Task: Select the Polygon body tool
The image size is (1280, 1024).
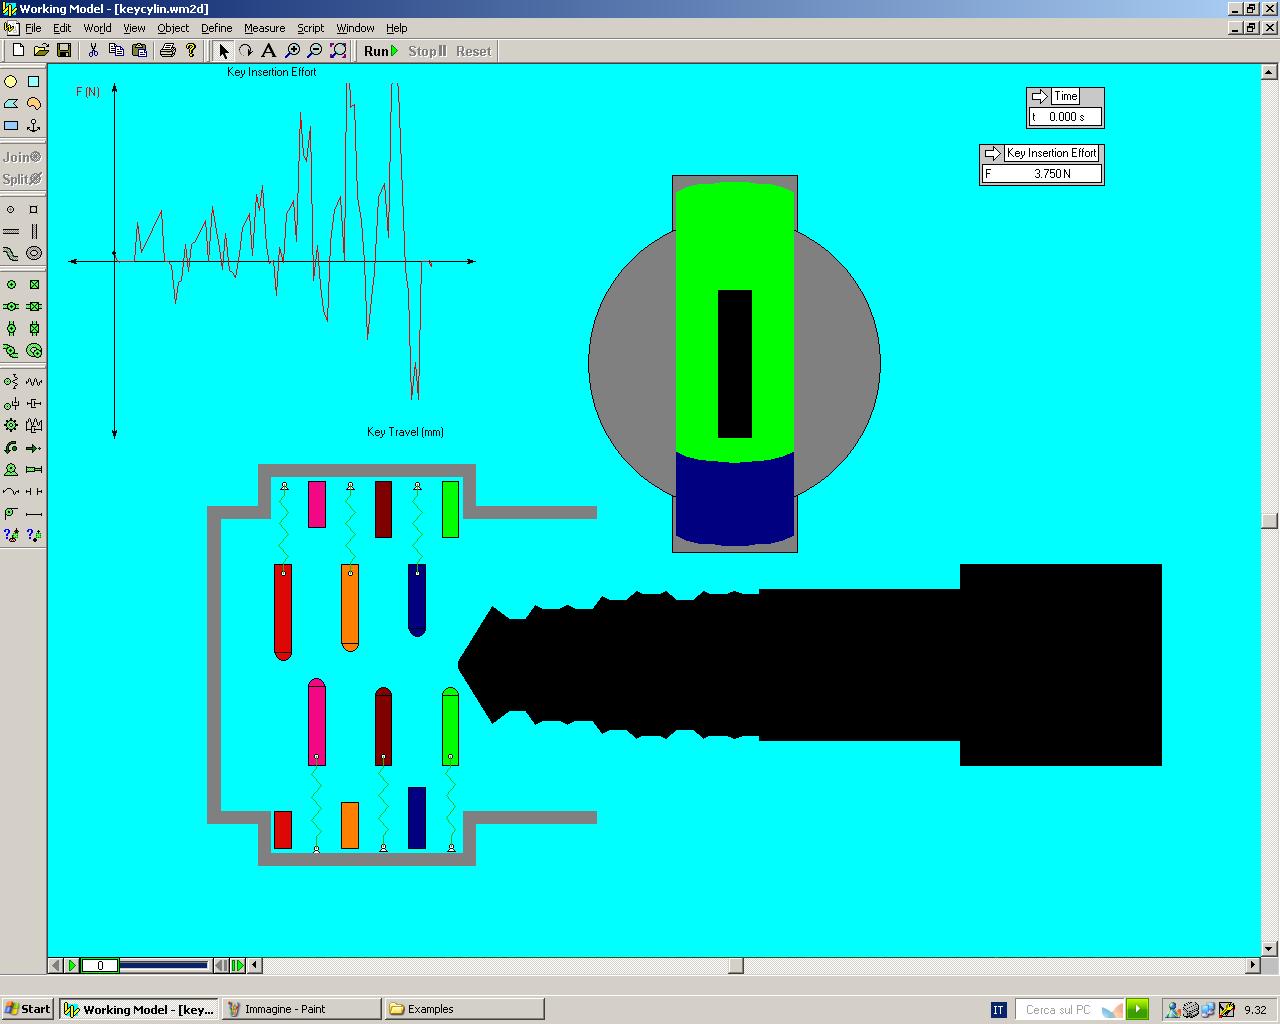Action: tap(11, 103)
